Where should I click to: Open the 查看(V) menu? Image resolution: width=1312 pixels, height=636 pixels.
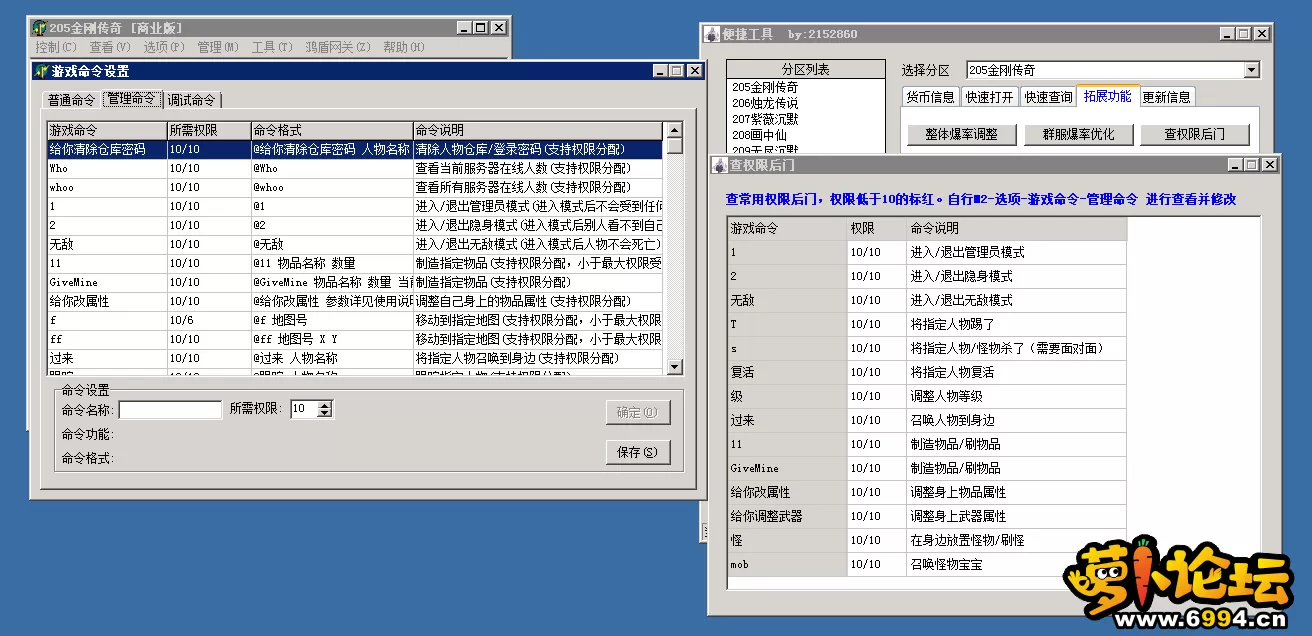(110, 47)
